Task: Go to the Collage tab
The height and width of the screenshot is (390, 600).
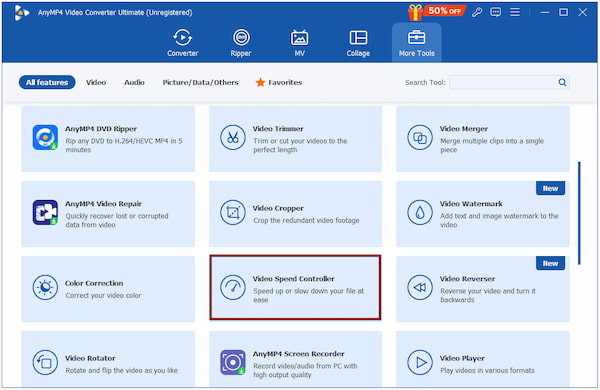Action: tap(358, 43)
